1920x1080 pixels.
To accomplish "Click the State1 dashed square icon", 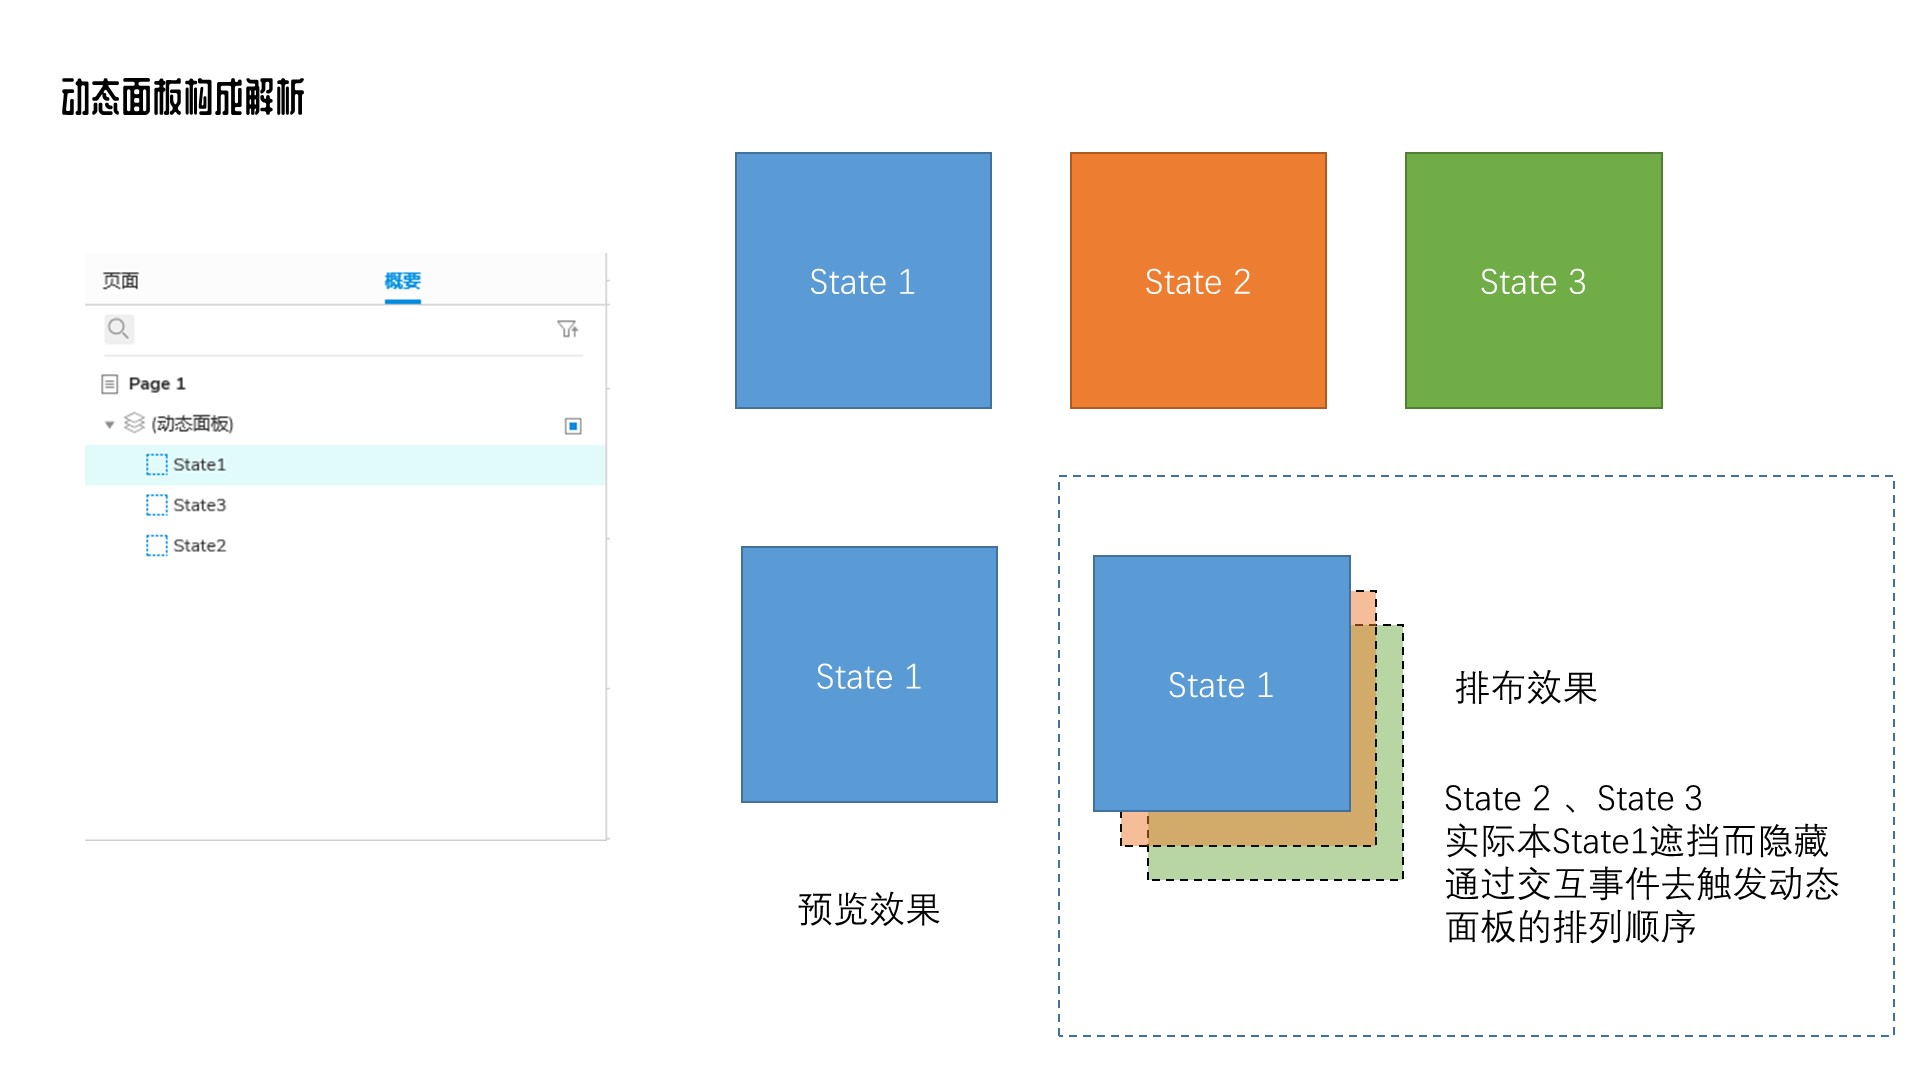I will [157, 464].
